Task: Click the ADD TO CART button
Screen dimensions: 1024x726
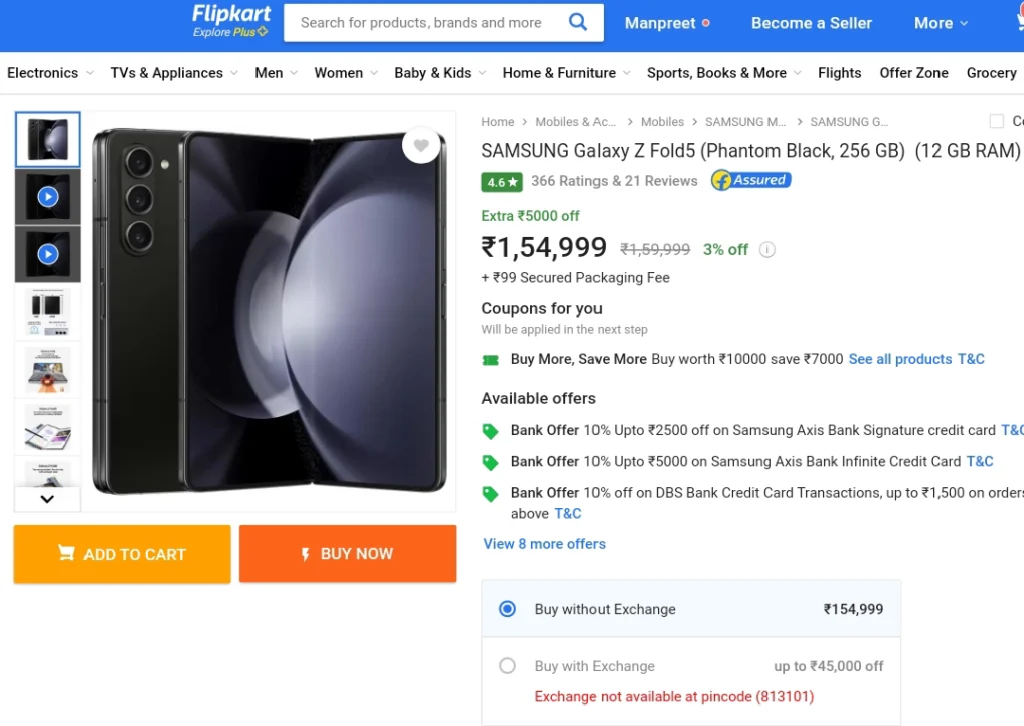Action: pos(122,554)
